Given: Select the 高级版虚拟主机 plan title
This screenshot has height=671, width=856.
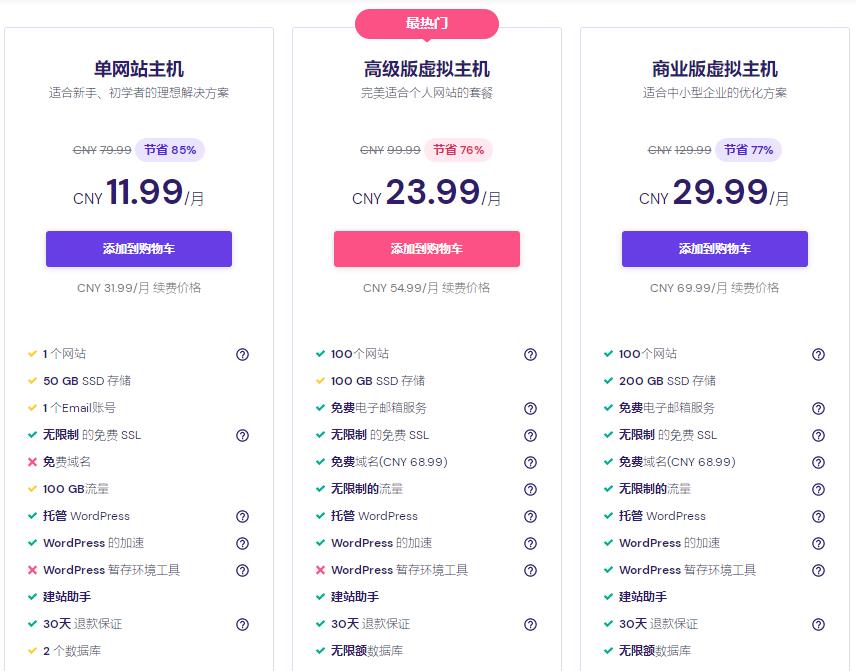Looking at the screenshot, I should (x=426, y=69).
